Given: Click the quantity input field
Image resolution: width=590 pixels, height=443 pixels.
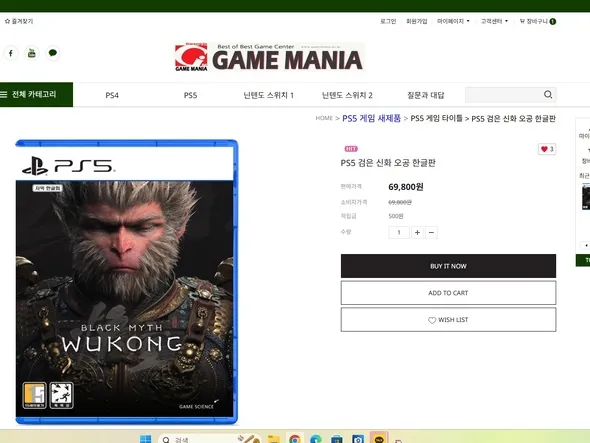Looking at the screenshot, I should pos(399,232).
